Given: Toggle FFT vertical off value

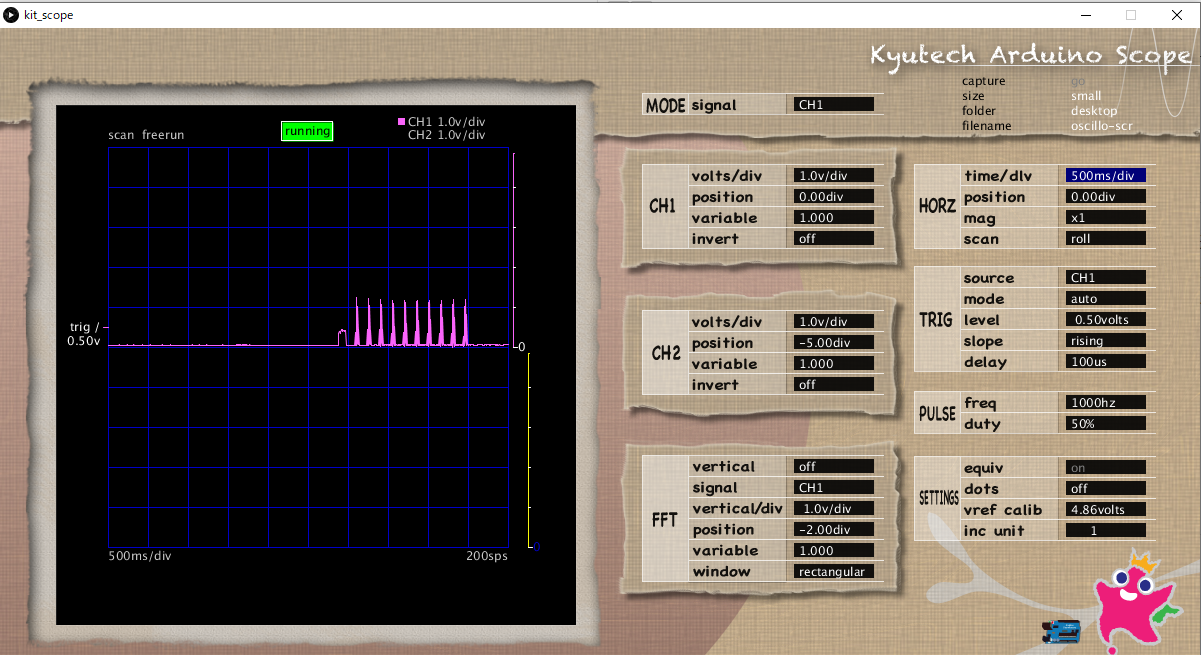Looking at the screenshot, I should click(x=834, y=467).
